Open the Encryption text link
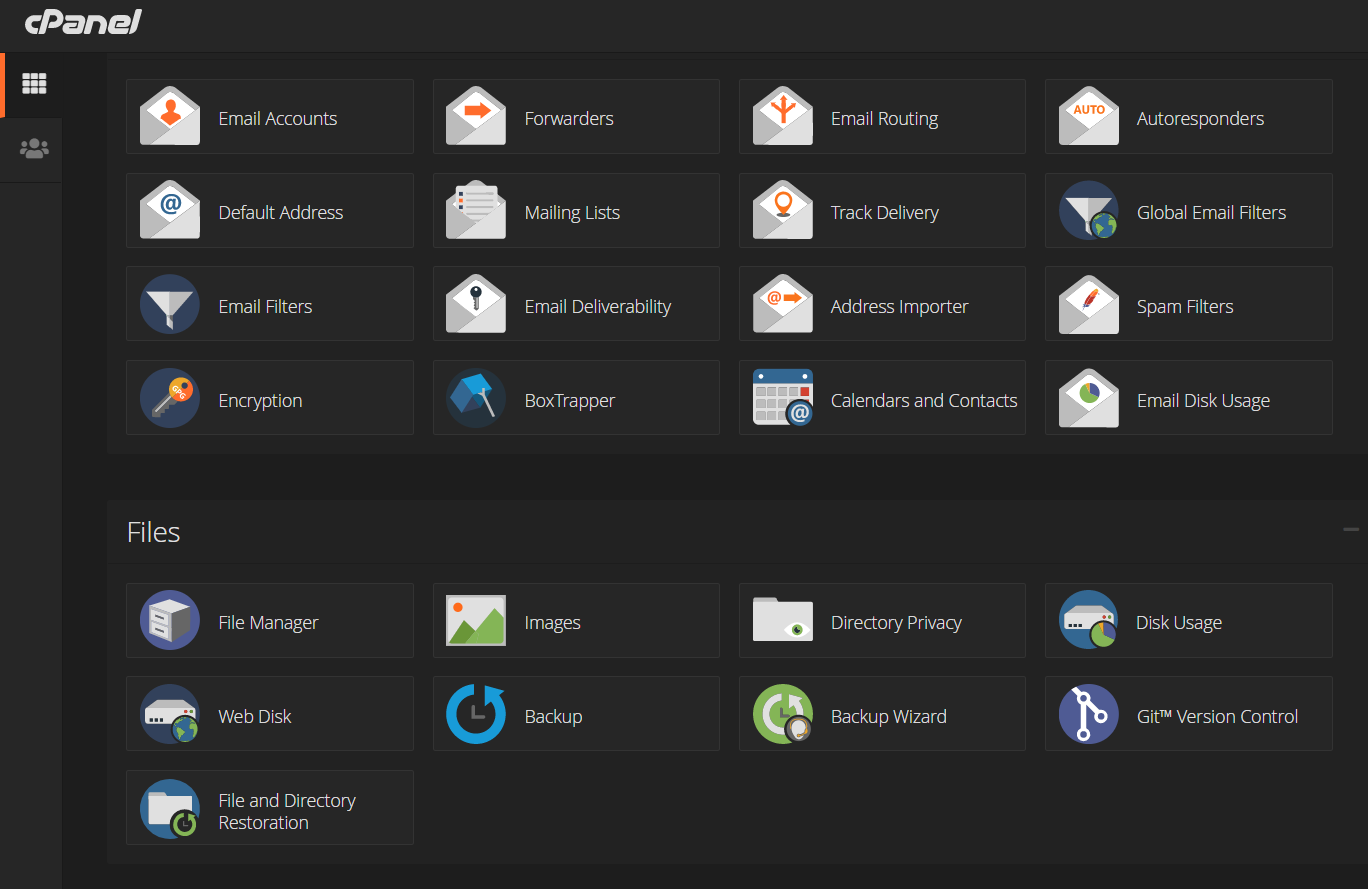The image size is (1368, 889). tap(260, 400)
